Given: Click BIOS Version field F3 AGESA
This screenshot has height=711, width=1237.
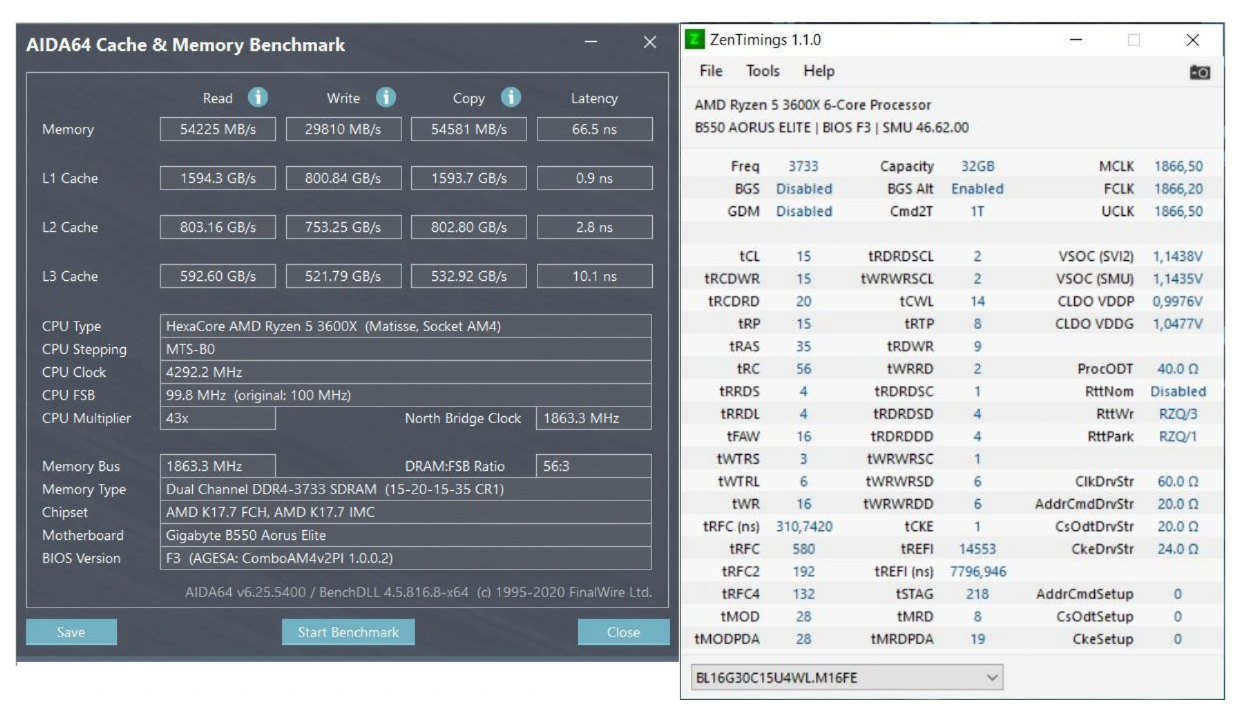Looking at the screenshot, I should point(406,558).
